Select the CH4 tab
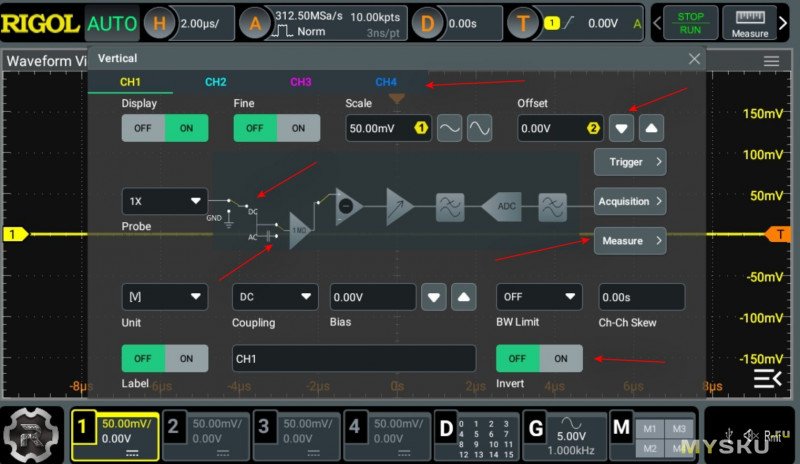 [x=386, y=82]
